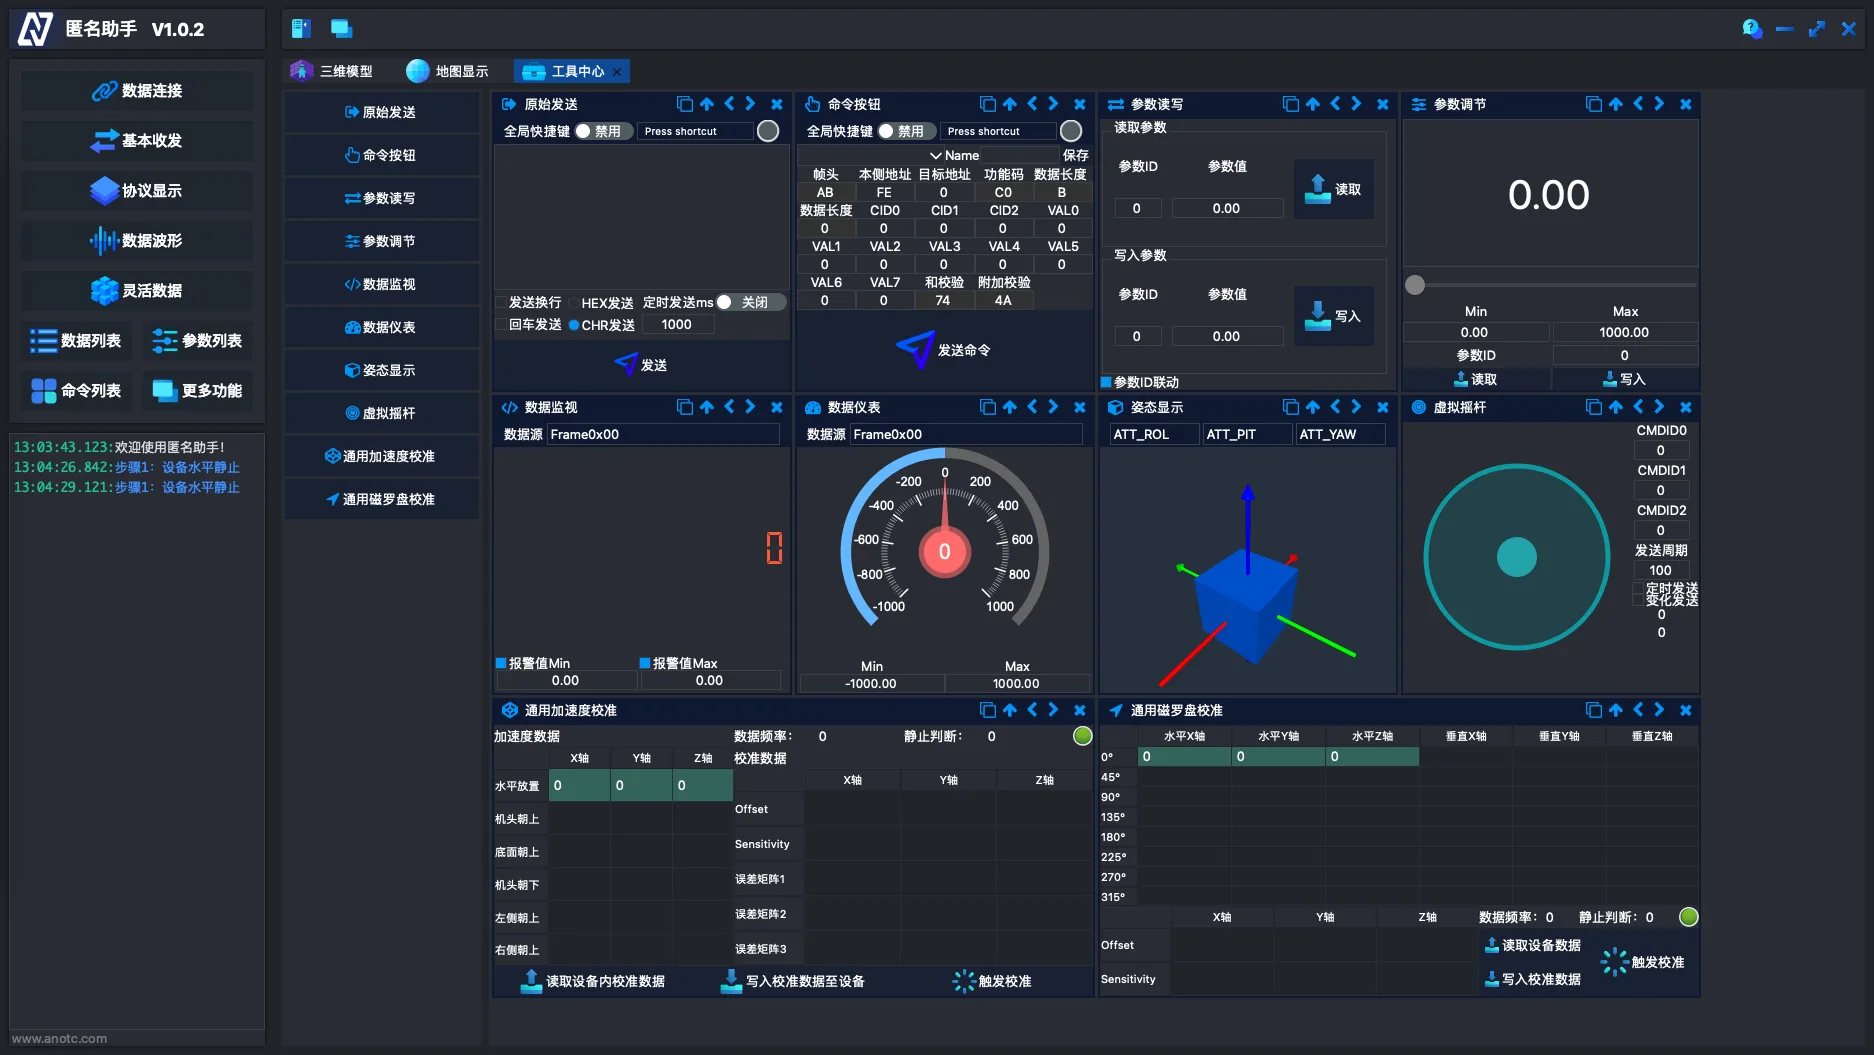Screen dimensions: 1874x1055
Task: Open 参数列表 in the sidebar
Action: pos(197,341)
